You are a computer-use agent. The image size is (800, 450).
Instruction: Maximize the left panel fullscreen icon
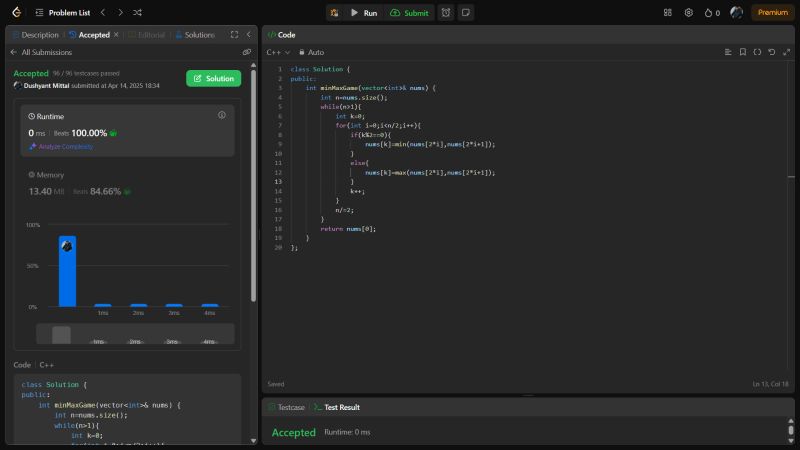coord(234,35)
